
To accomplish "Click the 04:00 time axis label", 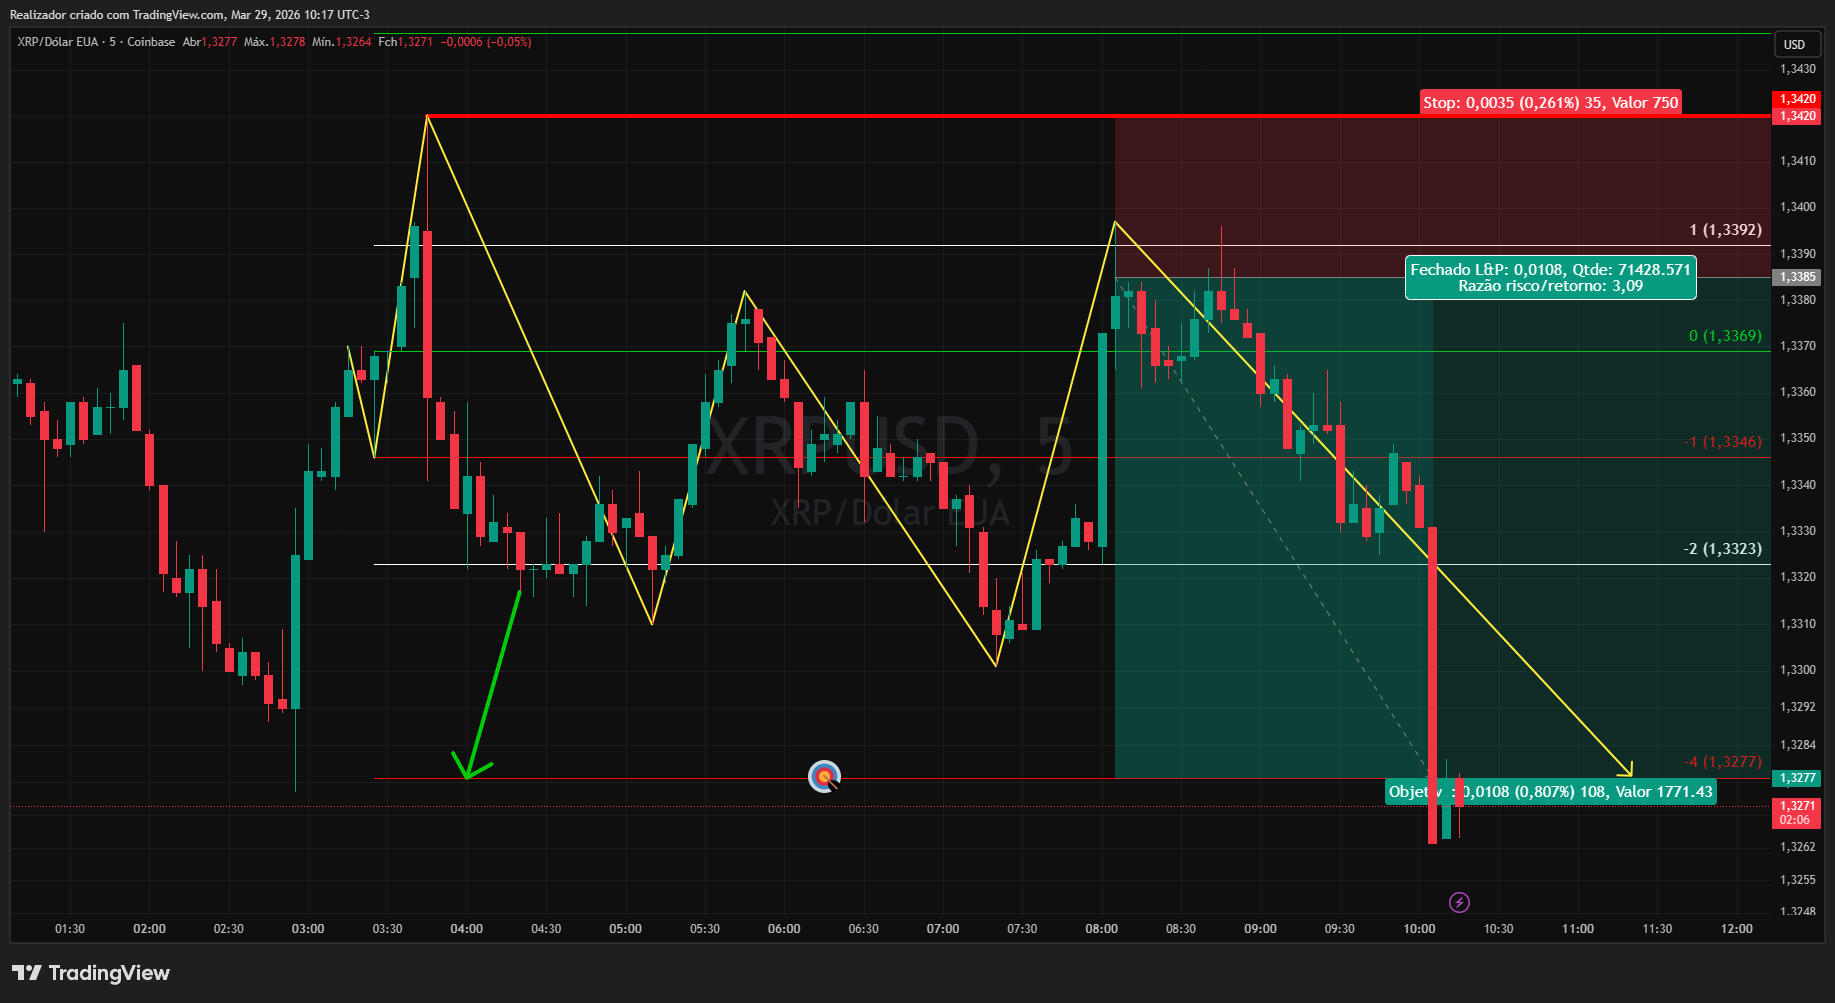I will coord(466,929).
